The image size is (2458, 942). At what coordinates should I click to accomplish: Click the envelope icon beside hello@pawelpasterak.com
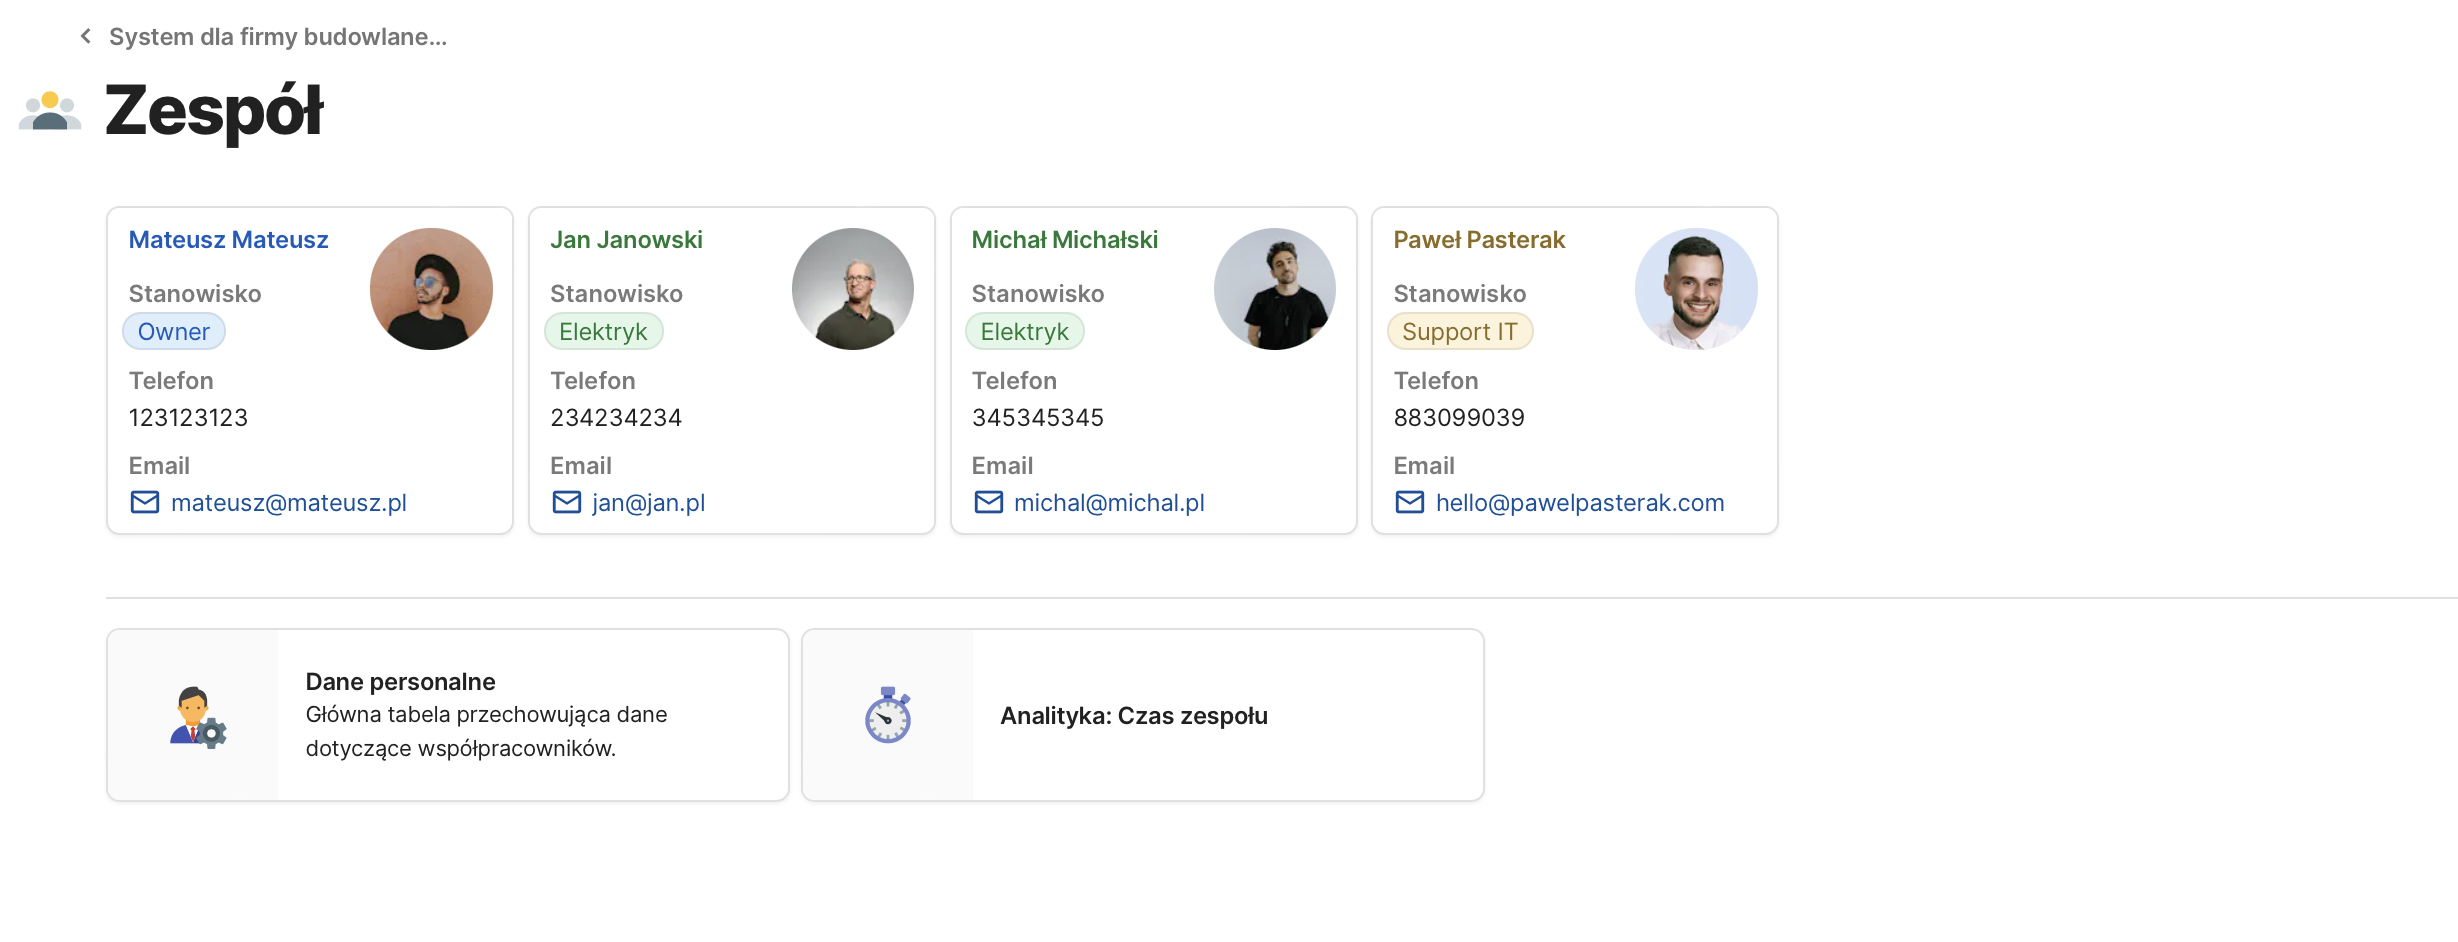coord(1410,502)
